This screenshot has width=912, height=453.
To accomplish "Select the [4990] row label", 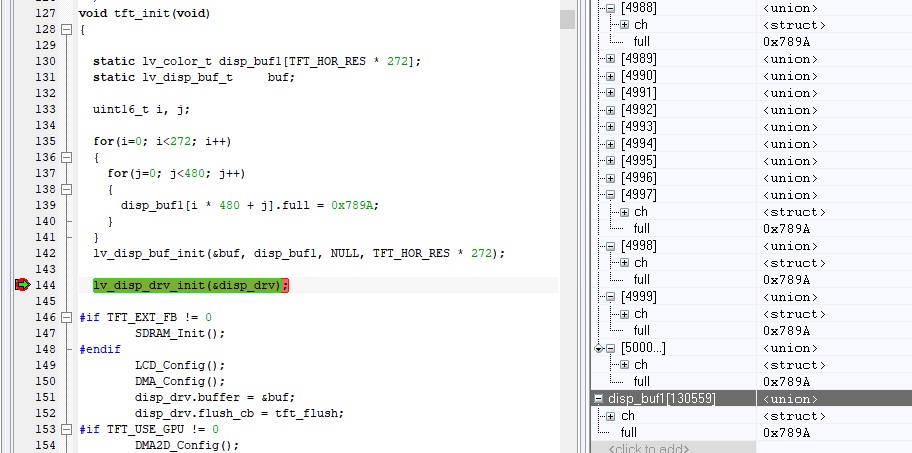I will click(x=639, y=76).
